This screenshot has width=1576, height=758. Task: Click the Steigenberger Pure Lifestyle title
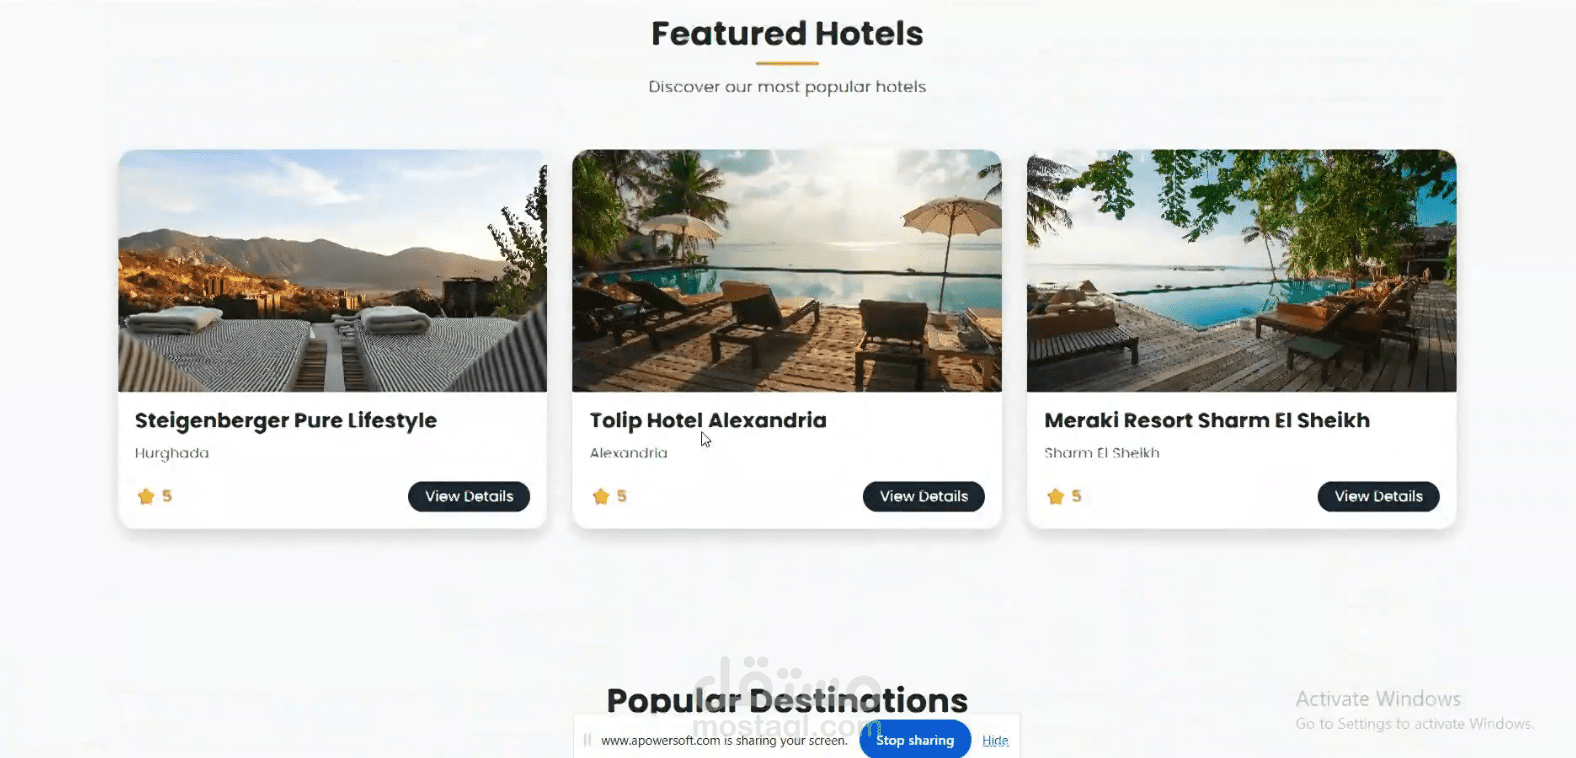286,421
